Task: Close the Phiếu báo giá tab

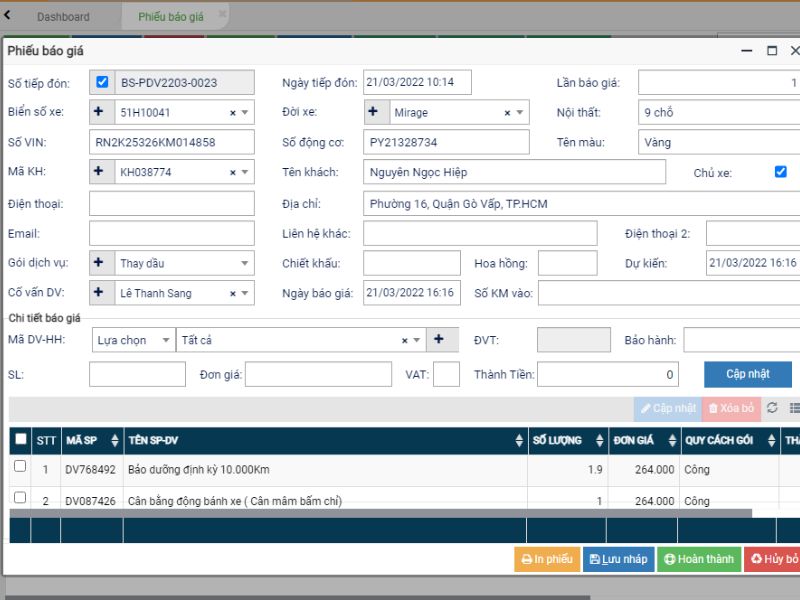Action: point(222,14)
